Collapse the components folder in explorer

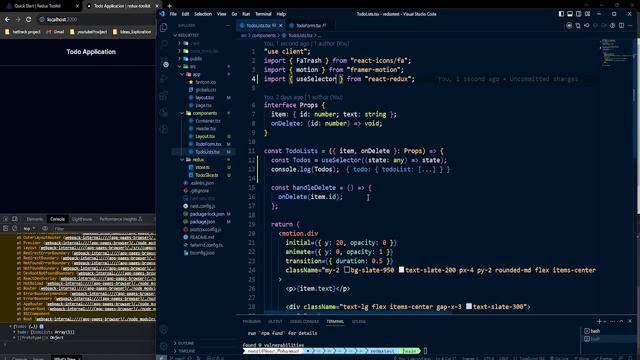coord(182,113)
